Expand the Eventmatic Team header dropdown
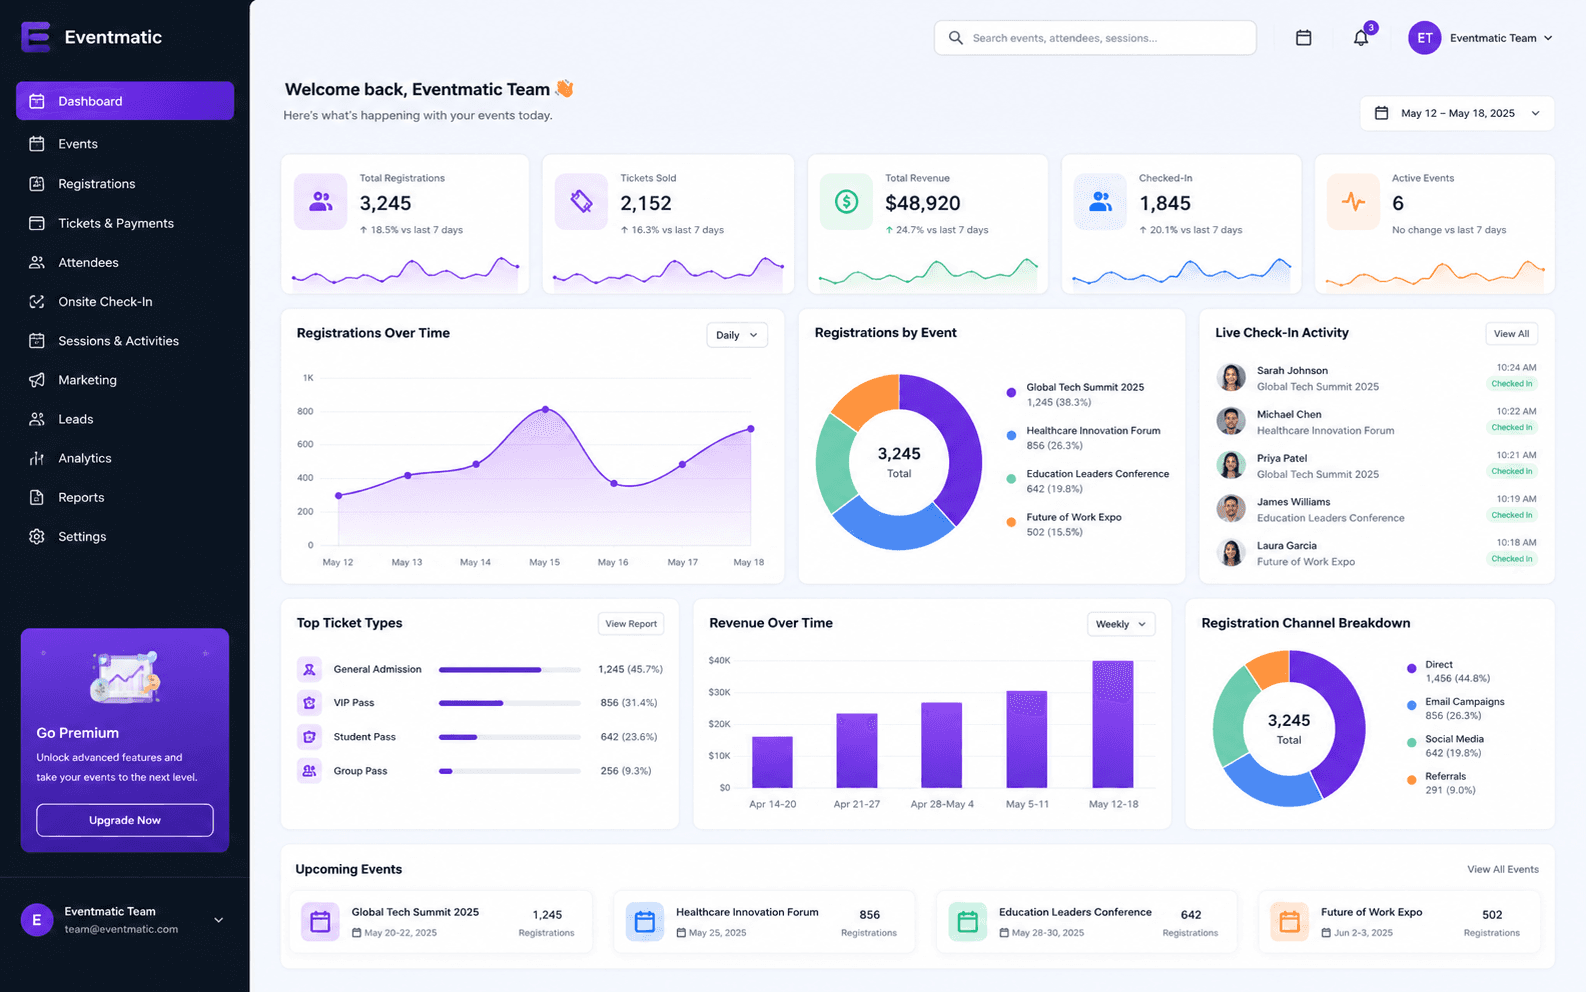 pos(1548,38)
